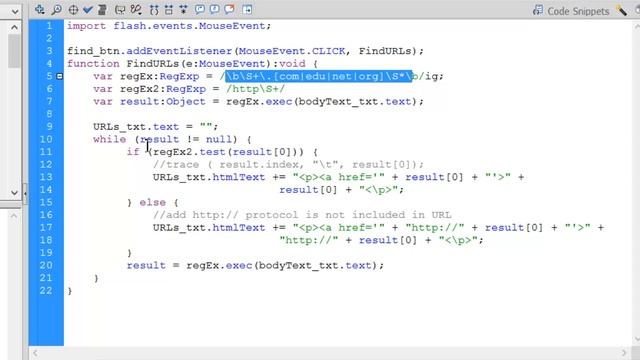Click 'URLs_txt.text' on line 9
The image size is (640, 360).
pyautogui.click(x=136, y=127)
